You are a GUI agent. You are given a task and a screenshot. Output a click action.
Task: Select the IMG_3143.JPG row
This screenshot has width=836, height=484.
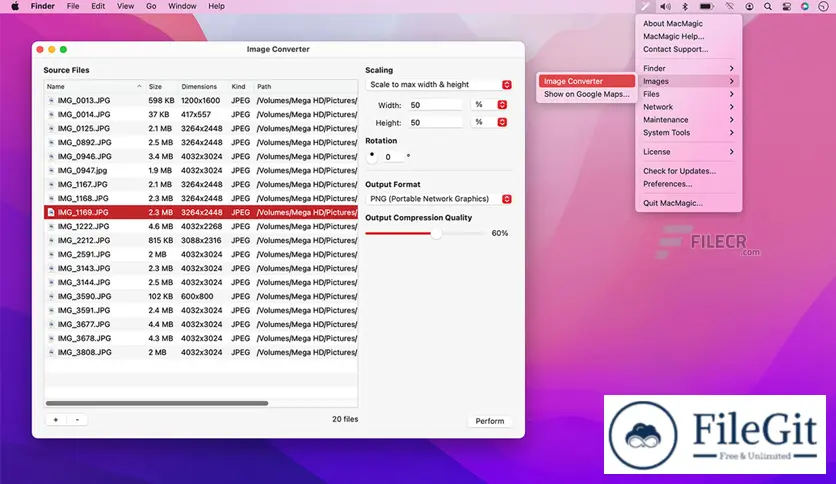pyautogui.click(x=200, y=268)
